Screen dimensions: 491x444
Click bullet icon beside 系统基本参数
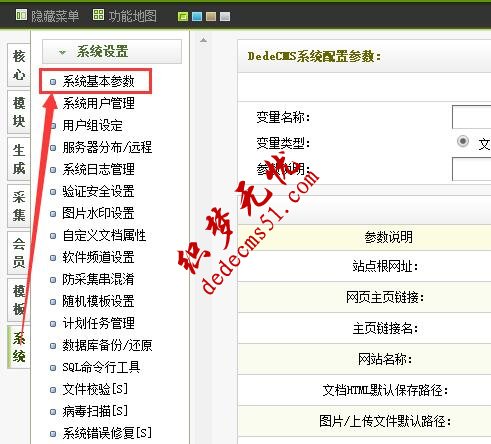click(x=53, y=82)
